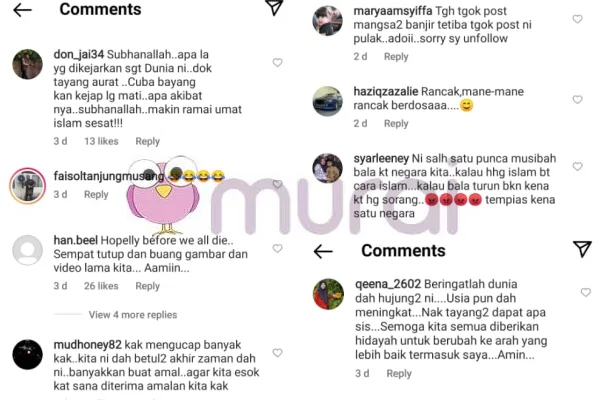The image size is (600, 400).
Task: Like don_jai34's comment with the heart
Action: [277, 62]
